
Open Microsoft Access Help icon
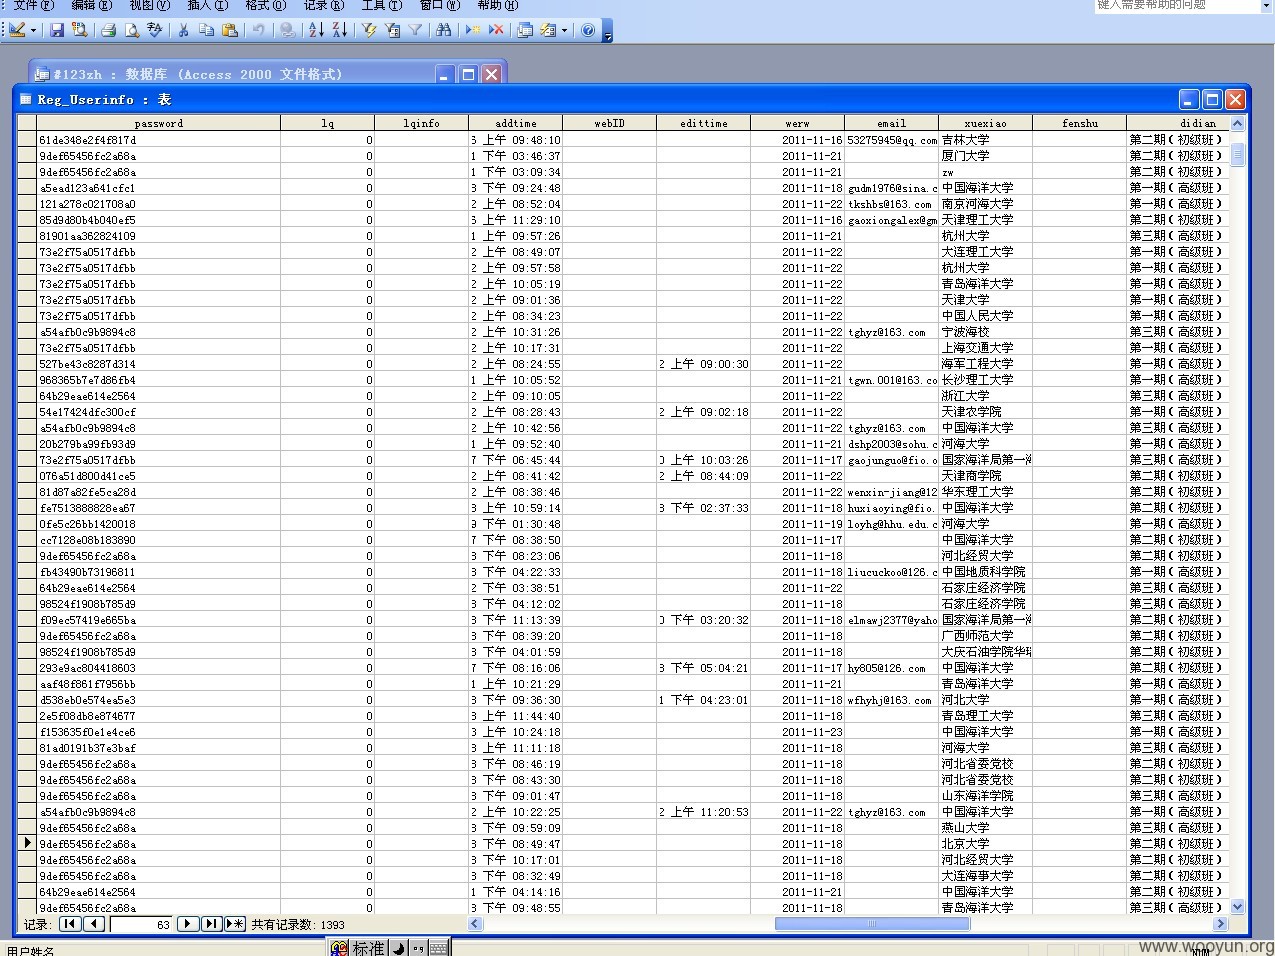[x=588, y=30]
